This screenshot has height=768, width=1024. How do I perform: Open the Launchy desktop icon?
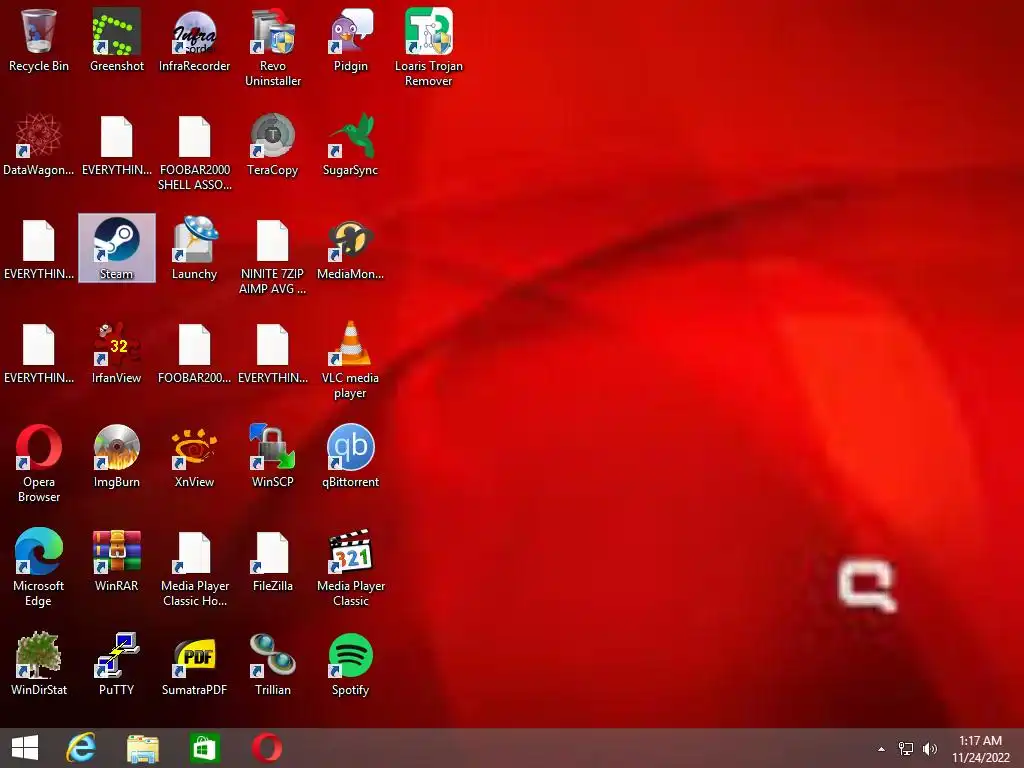(194, 248)
